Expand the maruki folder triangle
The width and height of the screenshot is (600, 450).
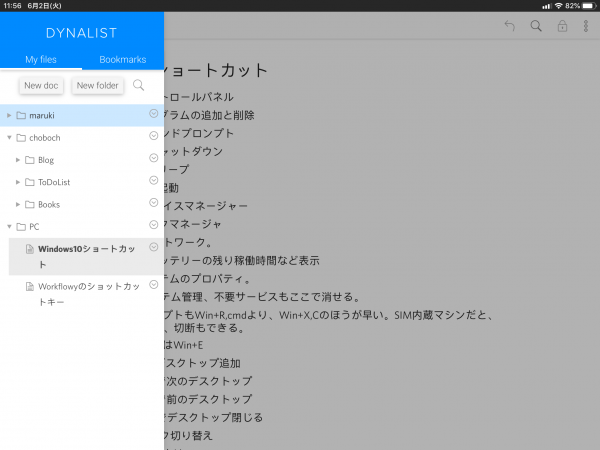coord(9,116)
